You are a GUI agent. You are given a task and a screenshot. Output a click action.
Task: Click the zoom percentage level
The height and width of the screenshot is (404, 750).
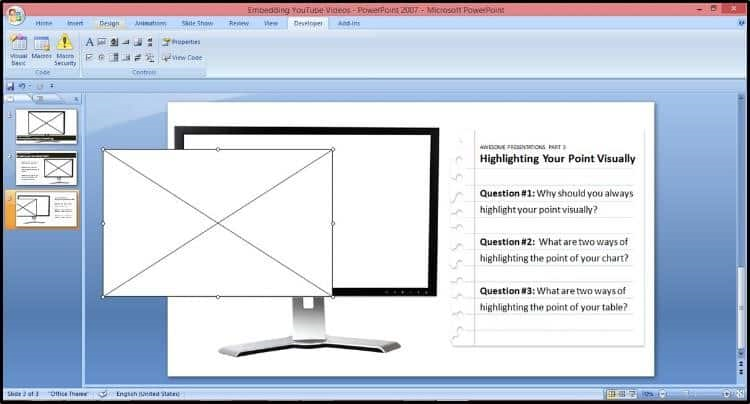648,394
